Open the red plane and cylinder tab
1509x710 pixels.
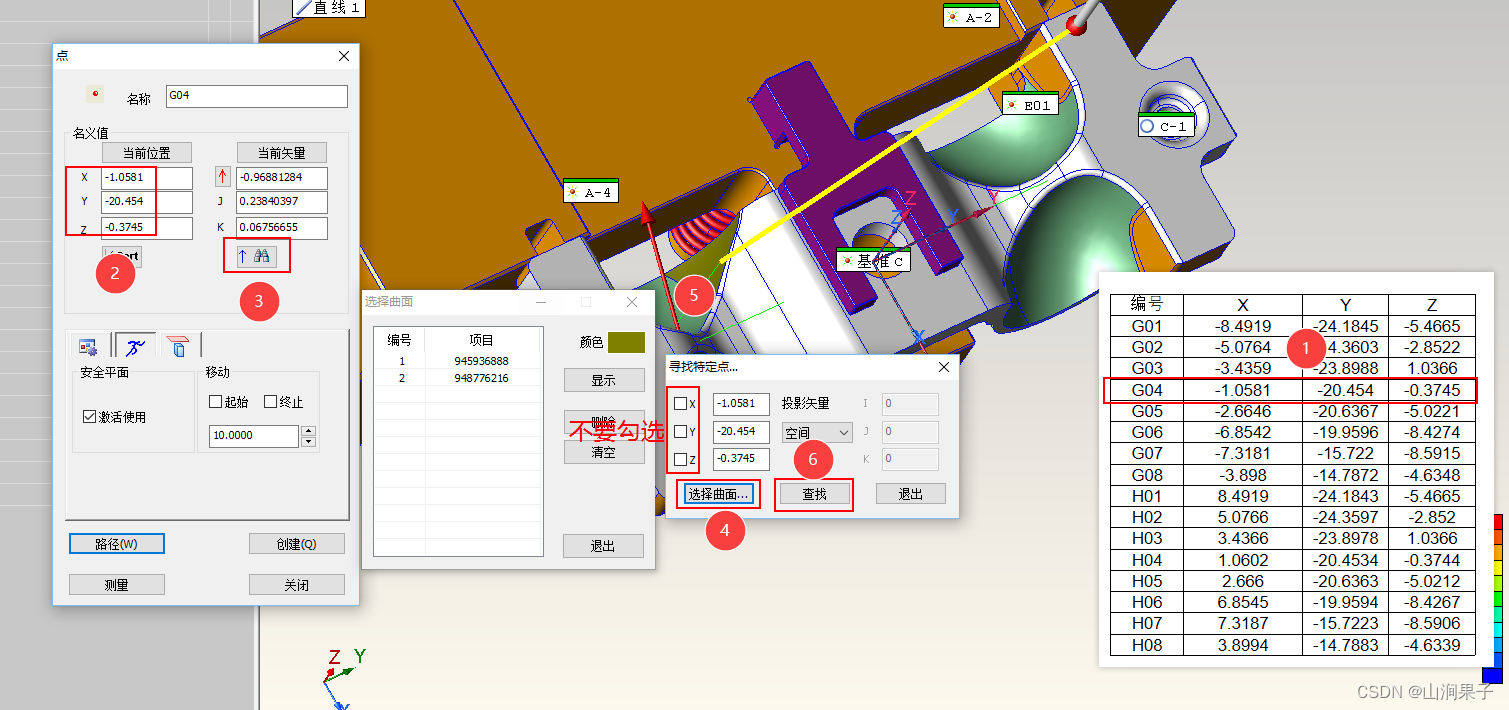[176, 346]
